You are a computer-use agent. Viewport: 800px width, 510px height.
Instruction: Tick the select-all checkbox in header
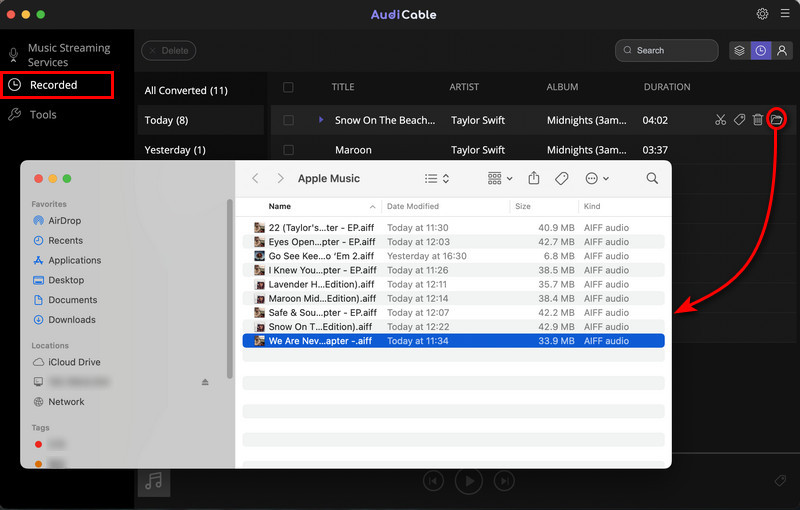(288, 87)
